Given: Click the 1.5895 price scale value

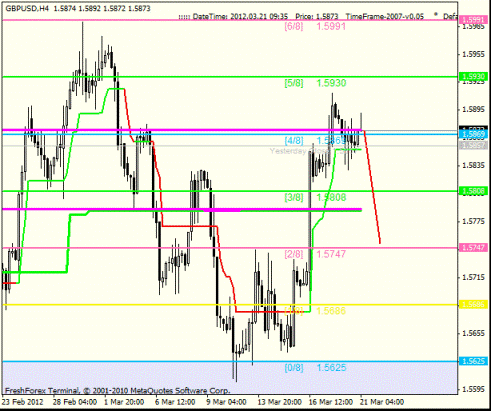Looking at the screenshot, I should (474, 110).
